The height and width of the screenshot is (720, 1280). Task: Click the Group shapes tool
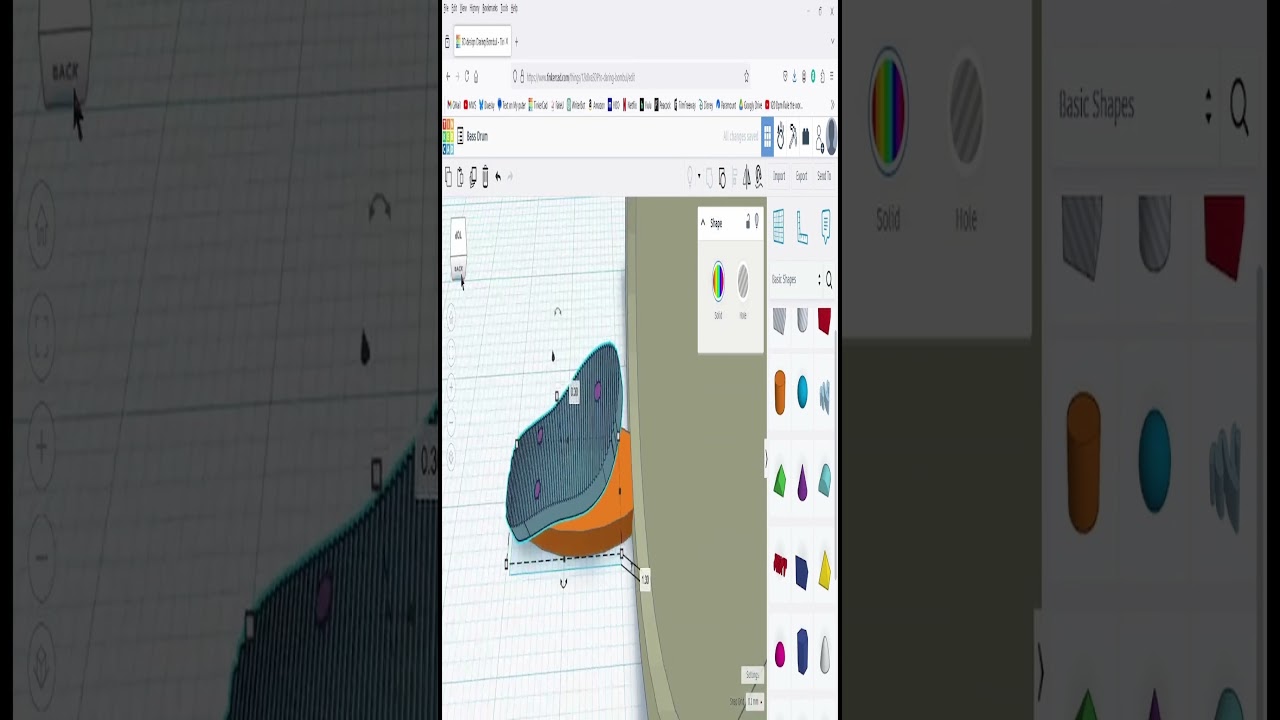(x=710, y=176)
